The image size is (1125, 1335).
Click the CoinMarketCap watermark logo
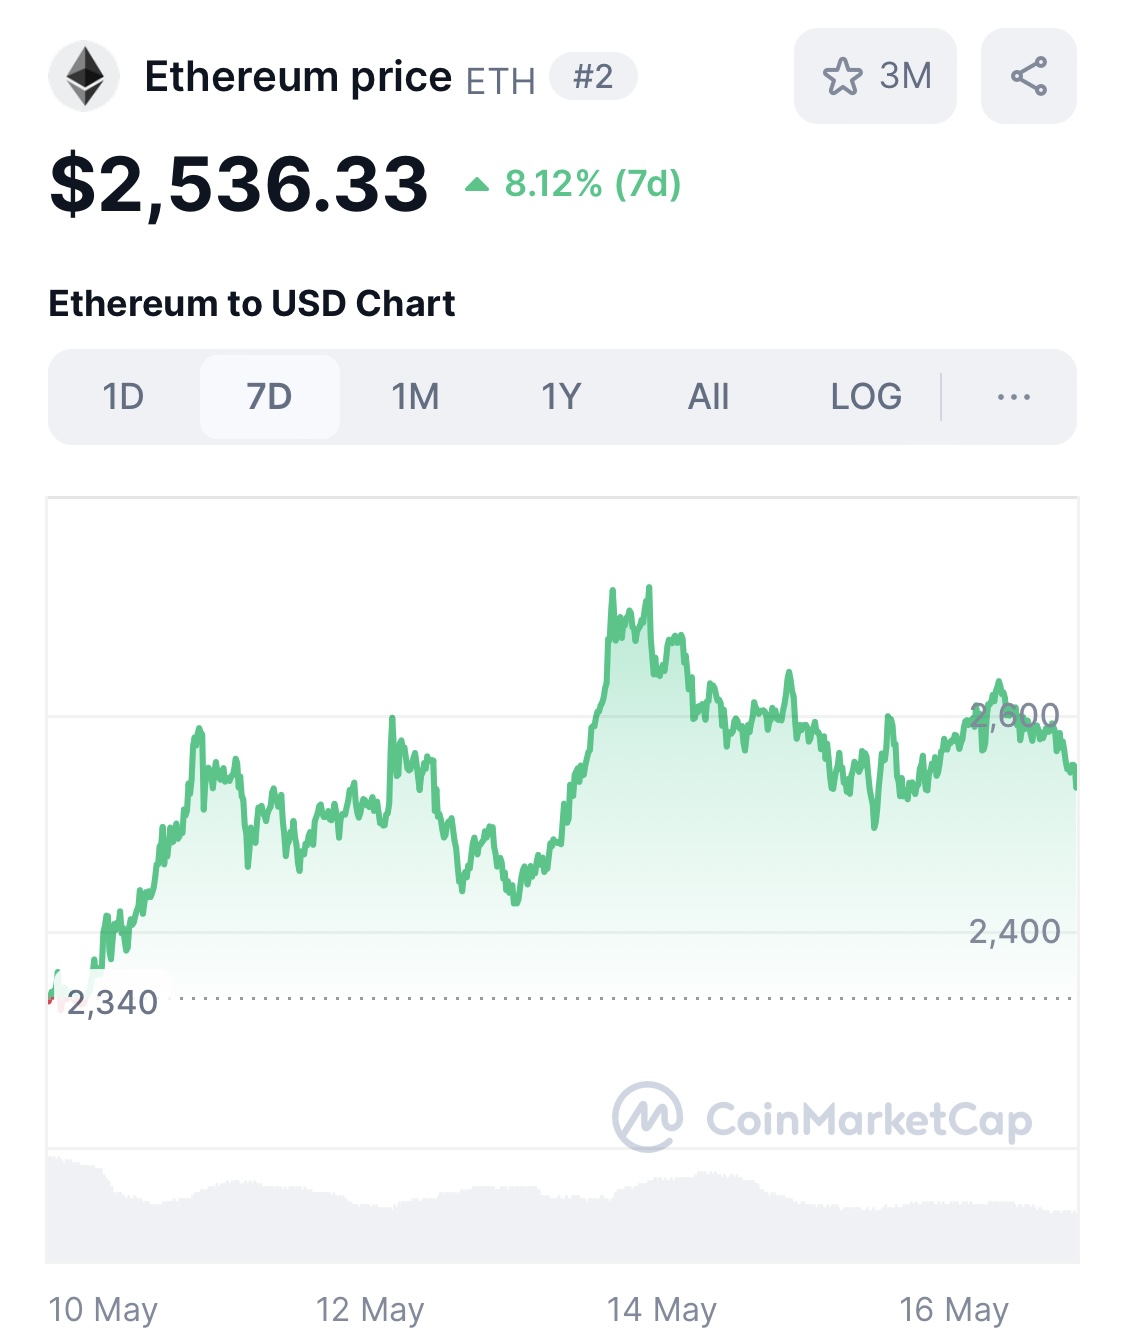click(822, 1117)
